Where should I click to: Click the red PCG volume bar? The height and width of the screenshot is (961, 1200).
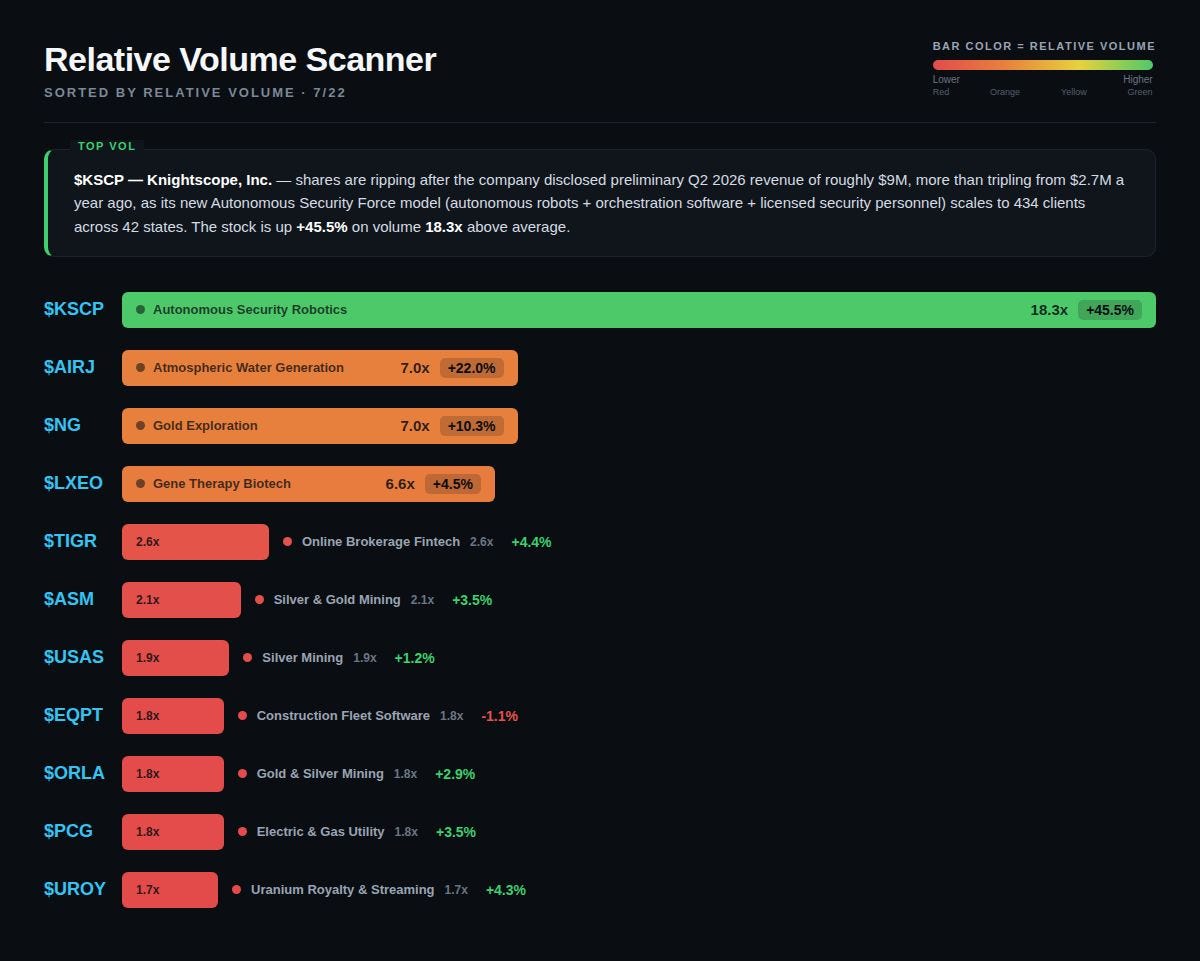173,832
